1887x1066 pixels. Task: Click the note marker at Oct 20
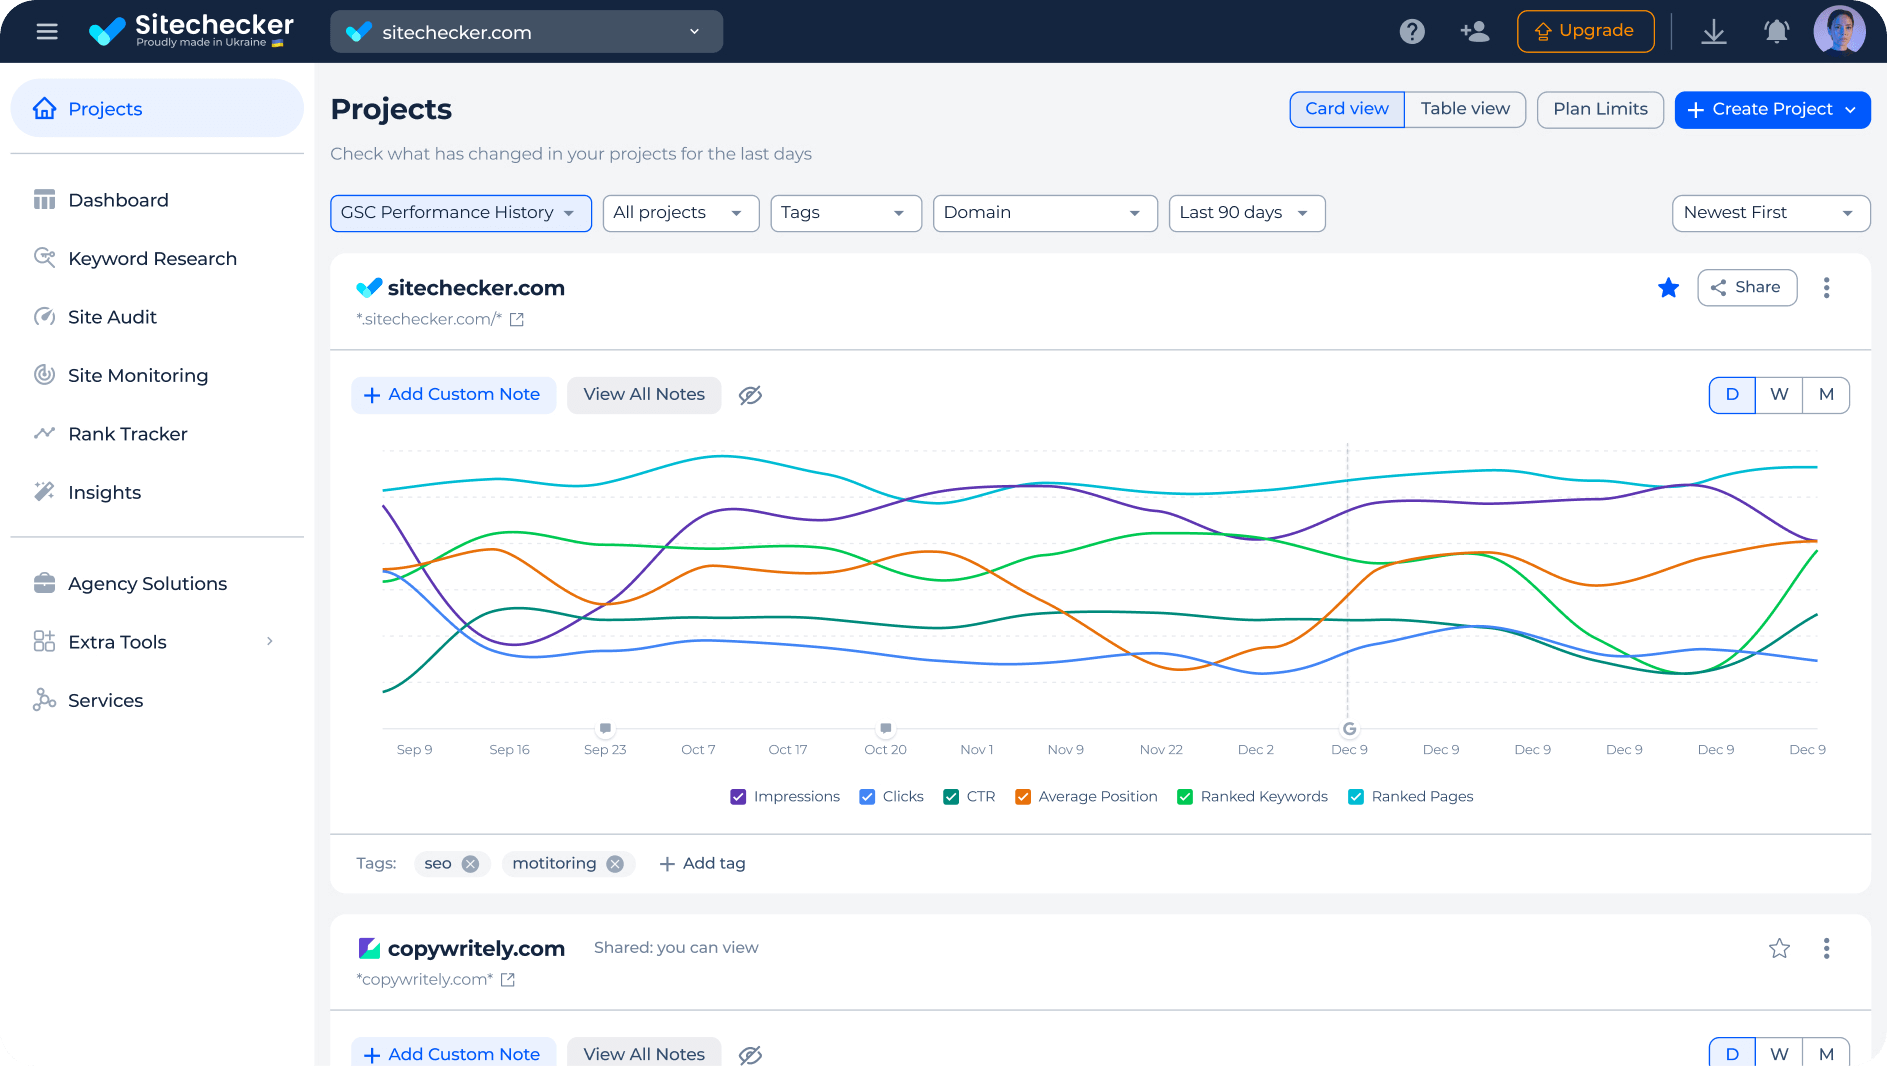pos(885,728)
